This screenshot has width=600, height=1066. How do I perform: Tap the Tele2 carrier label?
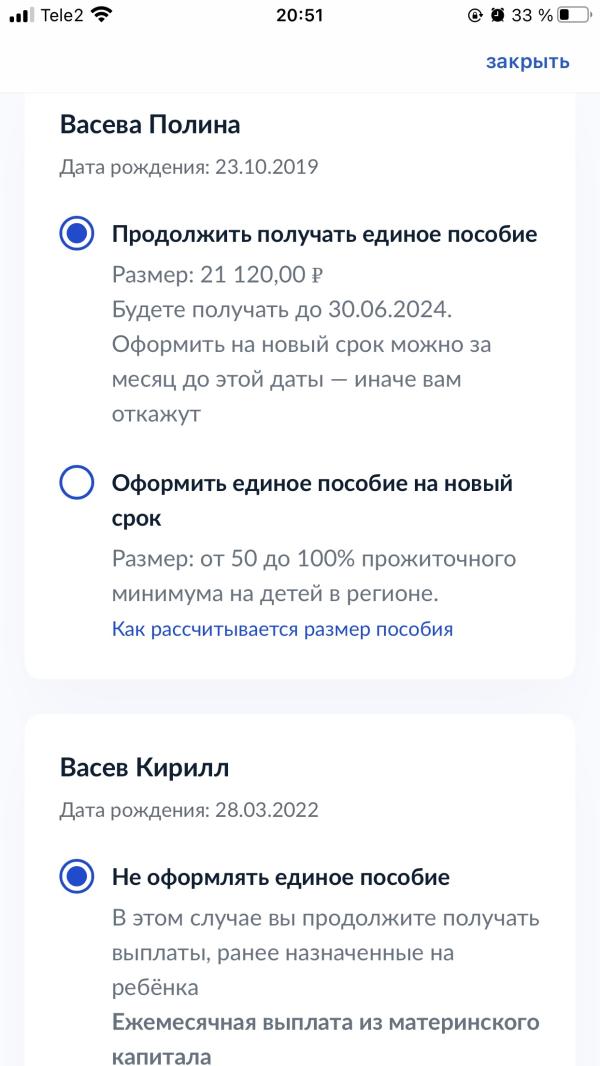point(62,15)
